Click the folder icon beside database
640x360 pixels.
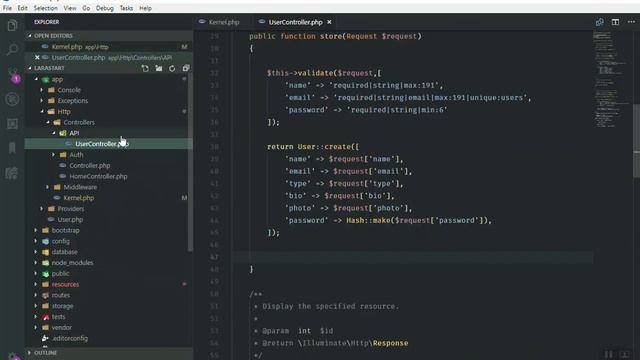[46, 252]
